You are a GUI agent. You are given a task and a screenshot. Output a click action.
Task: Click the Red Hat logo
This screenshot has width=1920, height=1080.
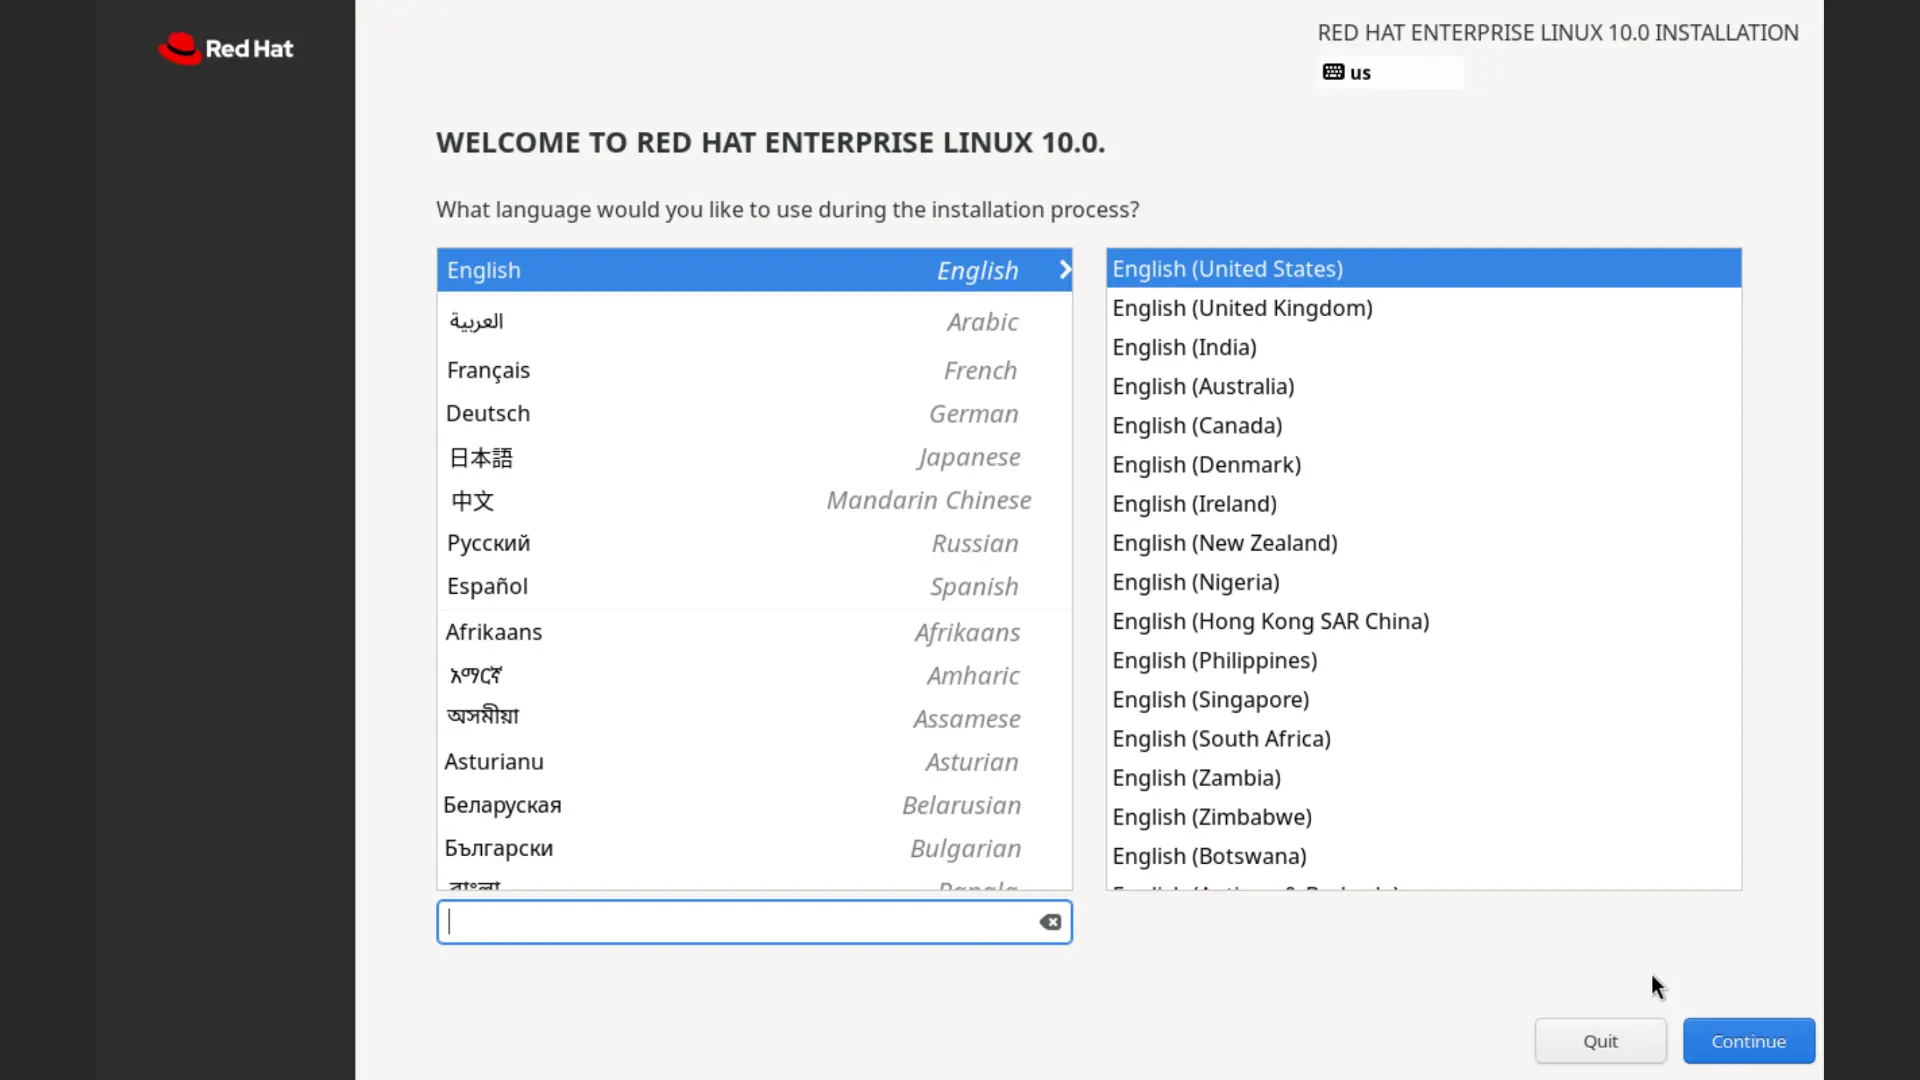[225, 48]
